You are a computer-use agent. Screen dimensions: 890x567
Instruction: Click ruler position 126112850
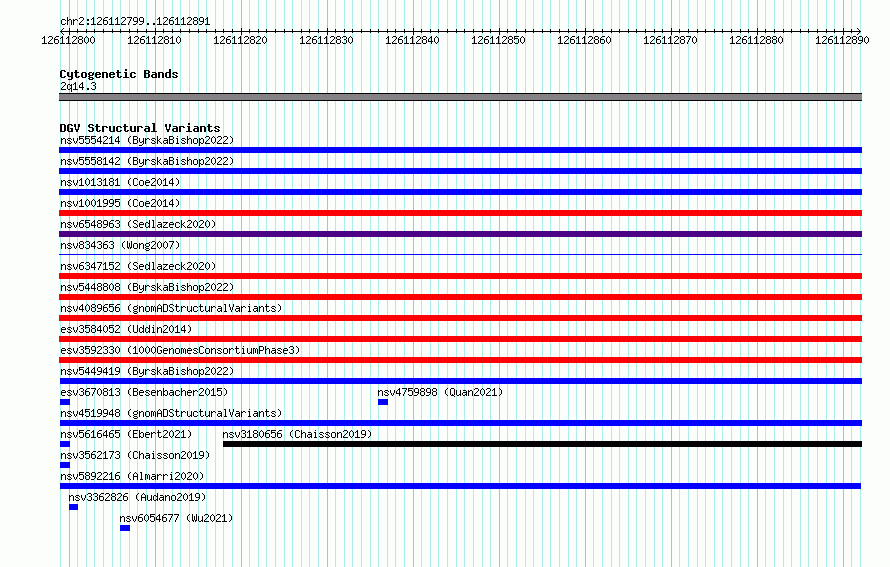[x=498, y=40]
